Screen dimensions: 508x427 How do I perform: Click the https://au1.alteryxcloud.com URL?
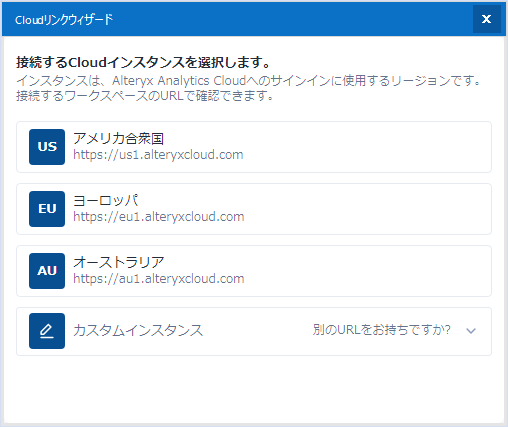click(159, 279)
